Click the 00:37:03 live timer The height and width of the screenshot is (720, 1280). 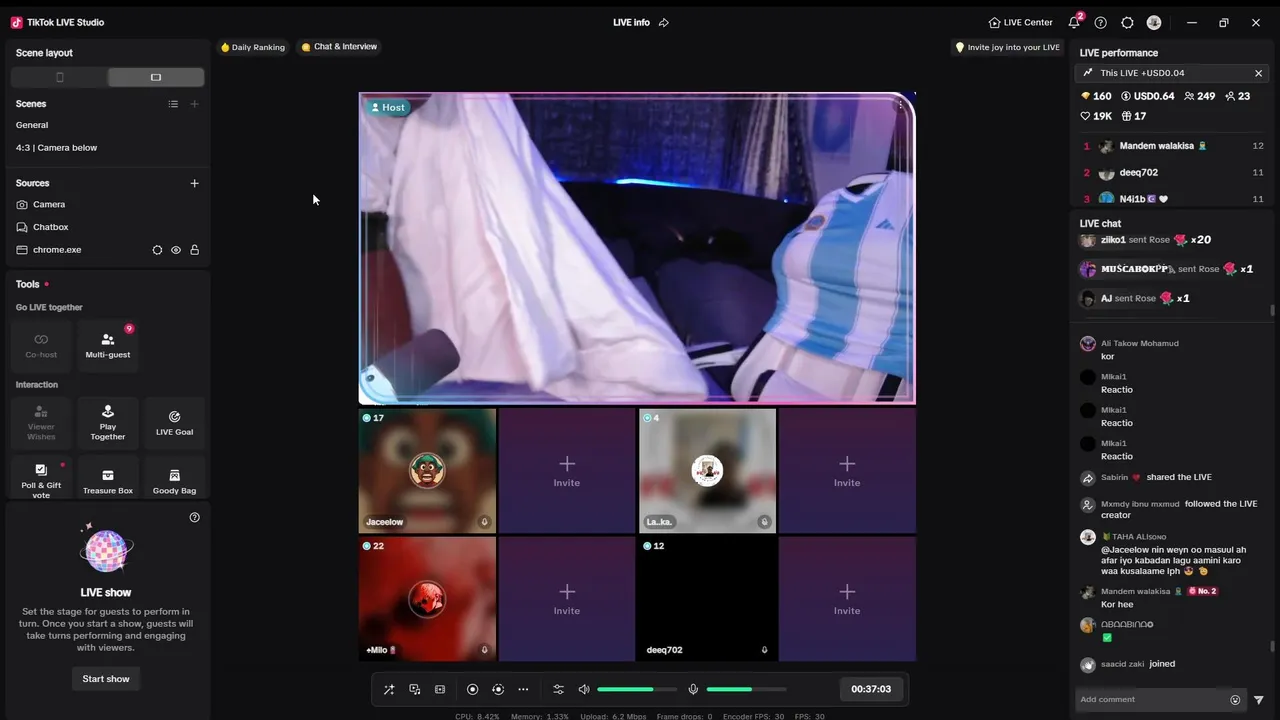(871, 689)
